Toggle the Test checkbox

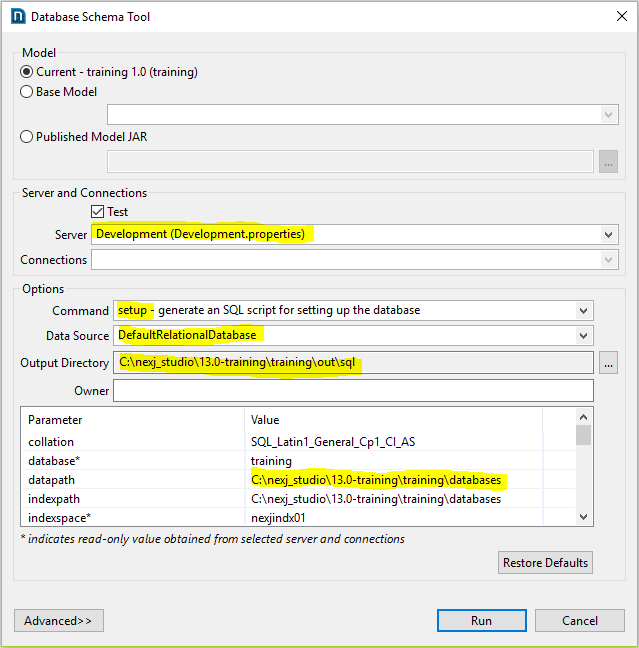(98, 212)
